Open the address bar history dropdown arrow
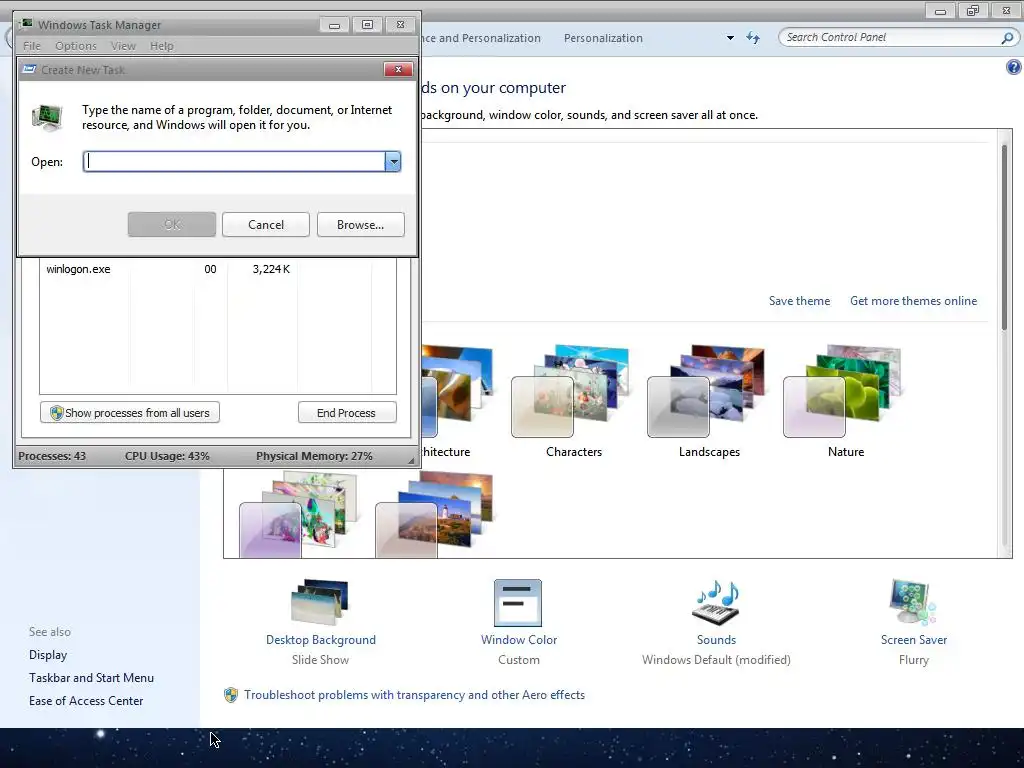The width and height of the screenshot is (1024, 768). pos(730,38)
